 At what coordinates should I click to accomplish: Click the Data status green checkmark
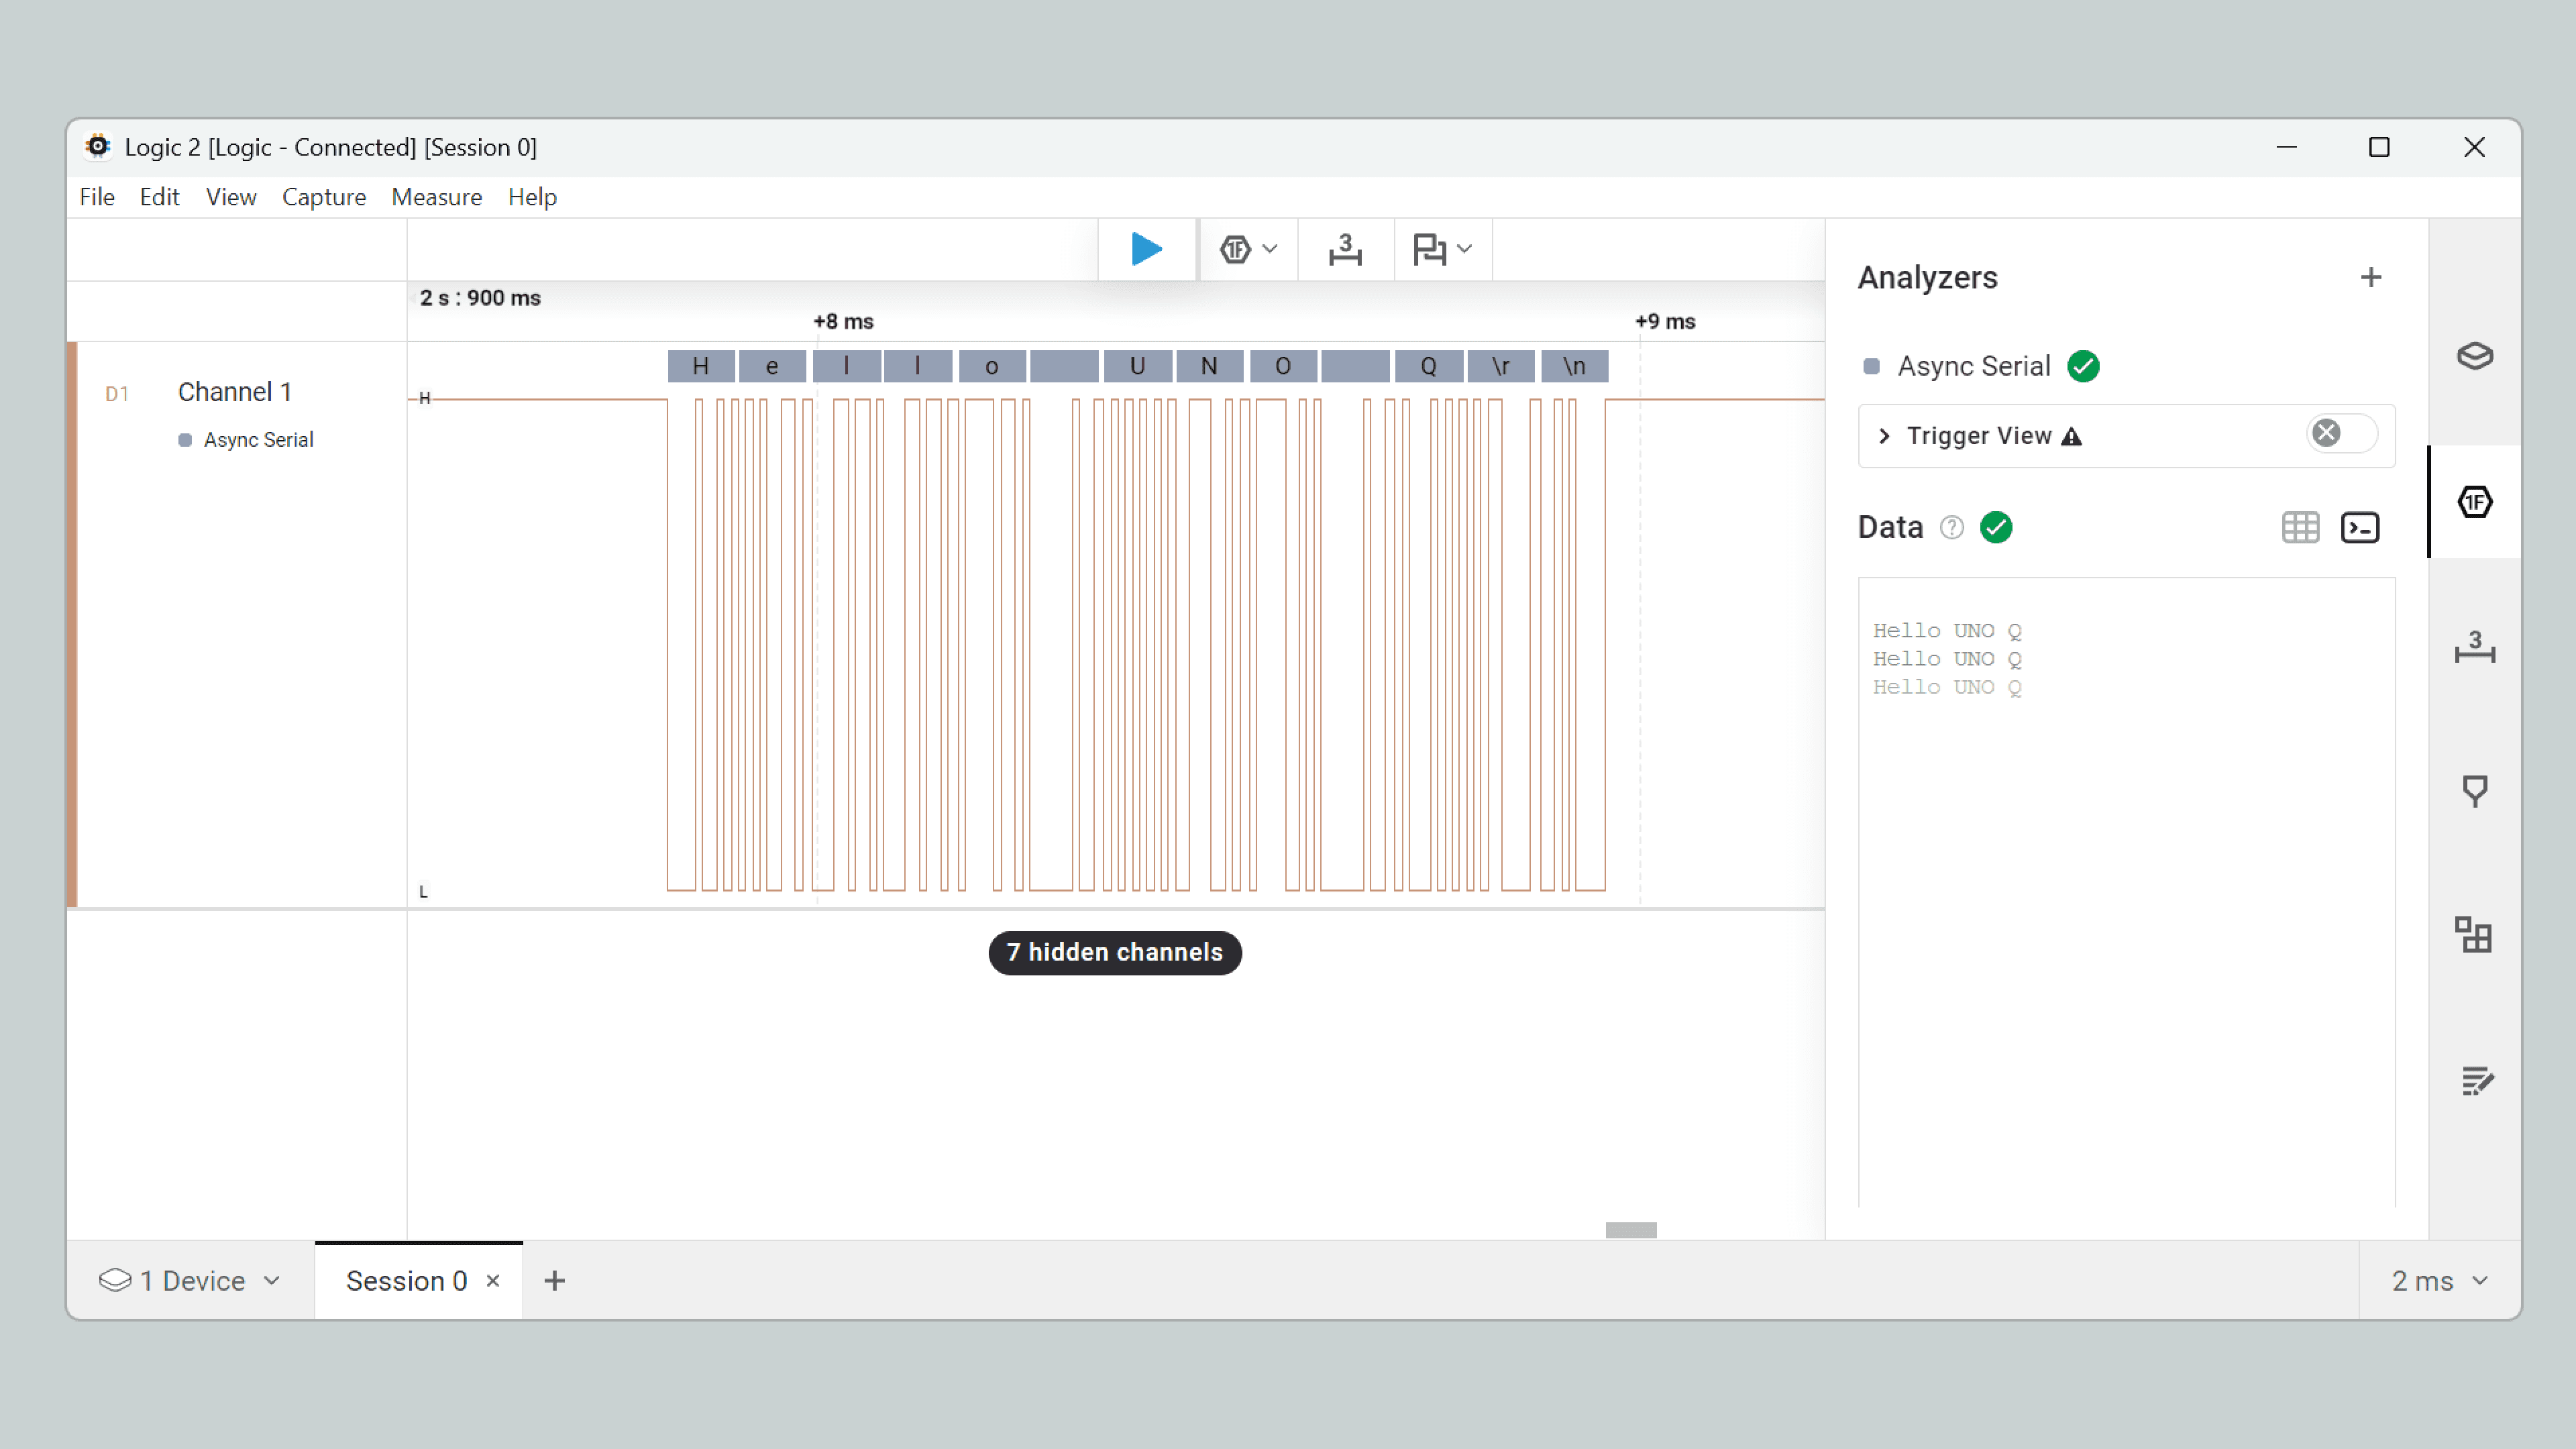[x=1996, y=527]
